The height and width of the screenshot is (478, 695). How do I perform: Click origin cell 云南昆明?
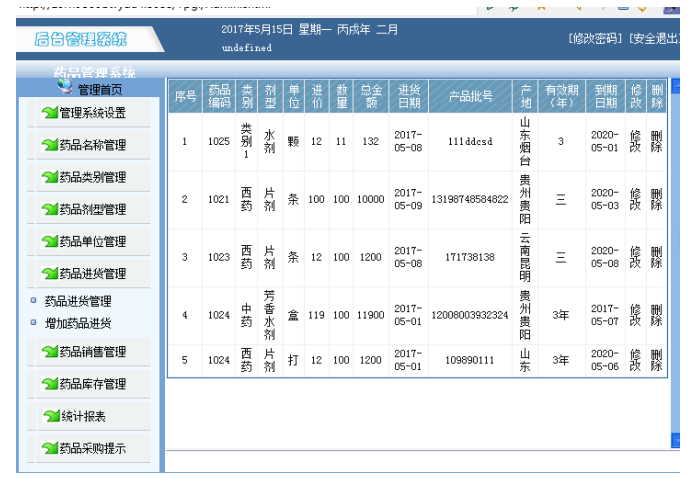point(525,257)
